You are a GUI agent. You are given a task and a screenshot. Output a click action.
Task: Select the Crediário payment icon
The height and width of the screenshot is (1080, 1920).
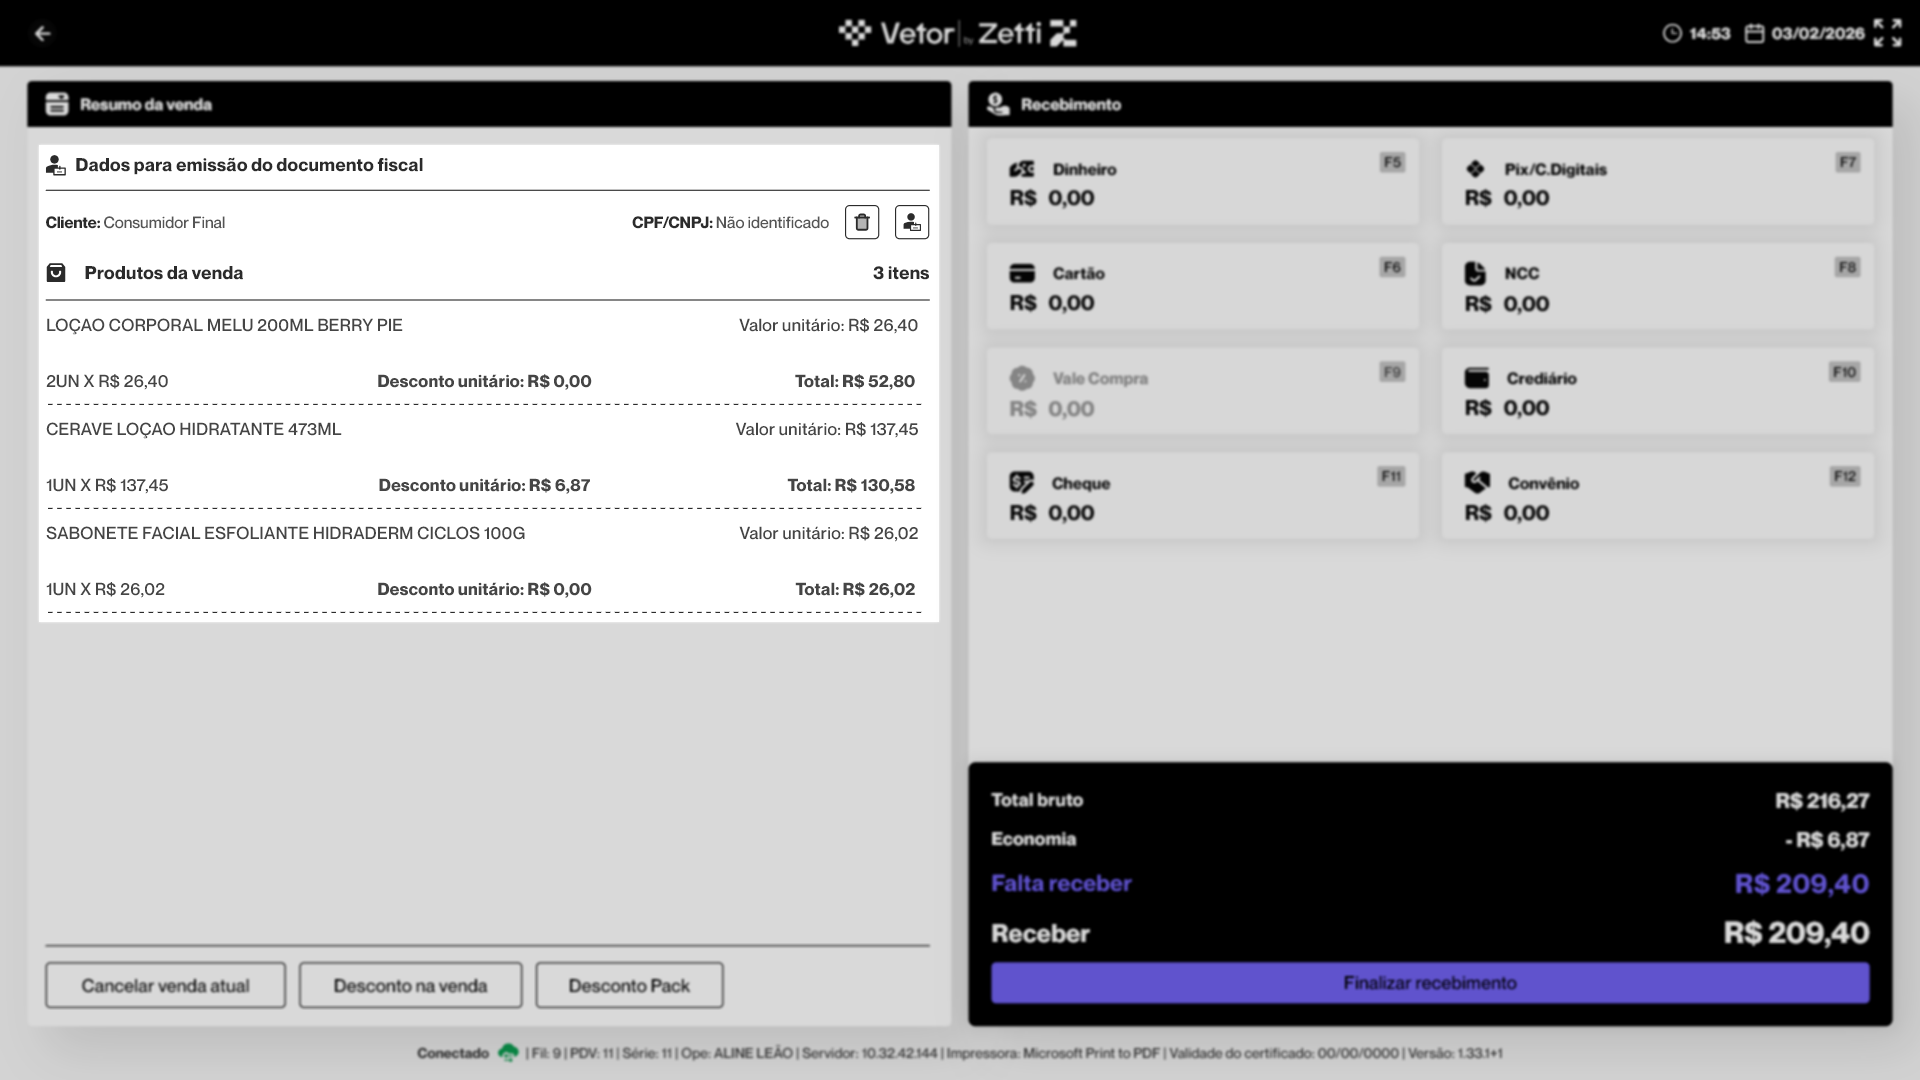point(1476,378)
